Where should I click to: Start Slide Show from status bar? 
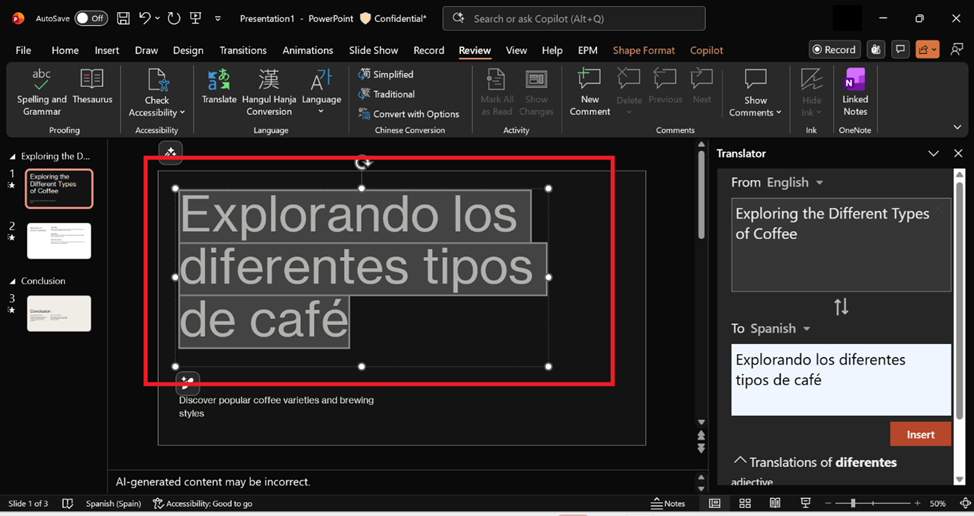(x=805, y=504)
